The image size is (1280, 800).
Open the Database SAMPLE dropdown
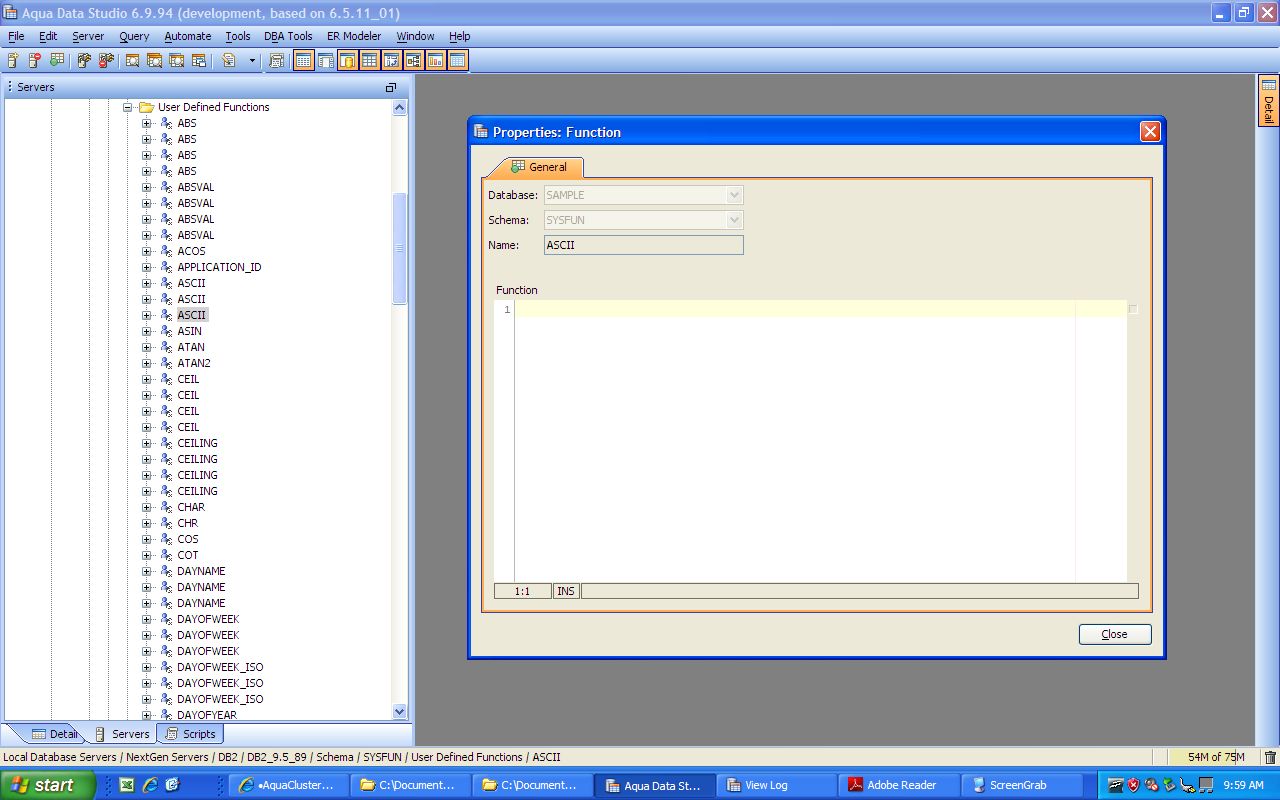point(735,195)
